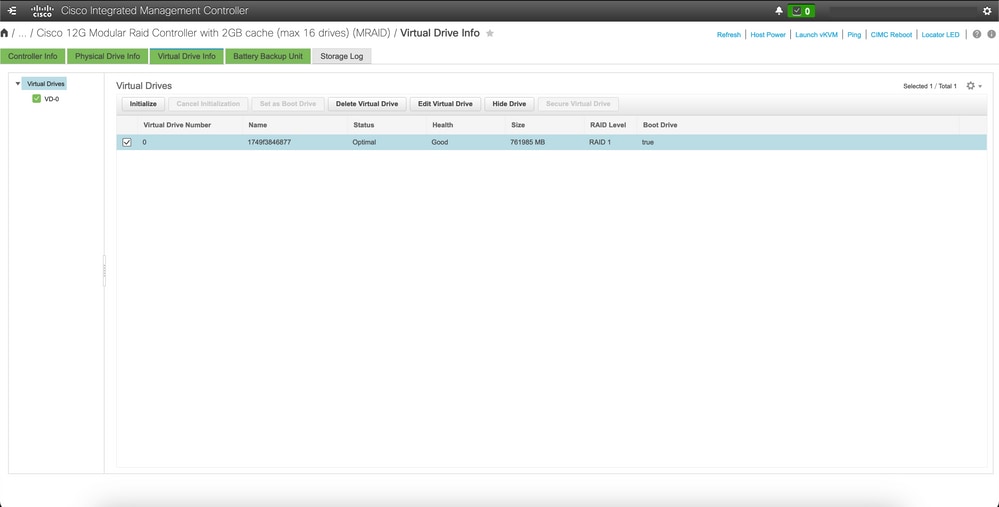This screenshot has height=507, width=999.
Task: Sort by RAID Level column header
Action: 607,125
